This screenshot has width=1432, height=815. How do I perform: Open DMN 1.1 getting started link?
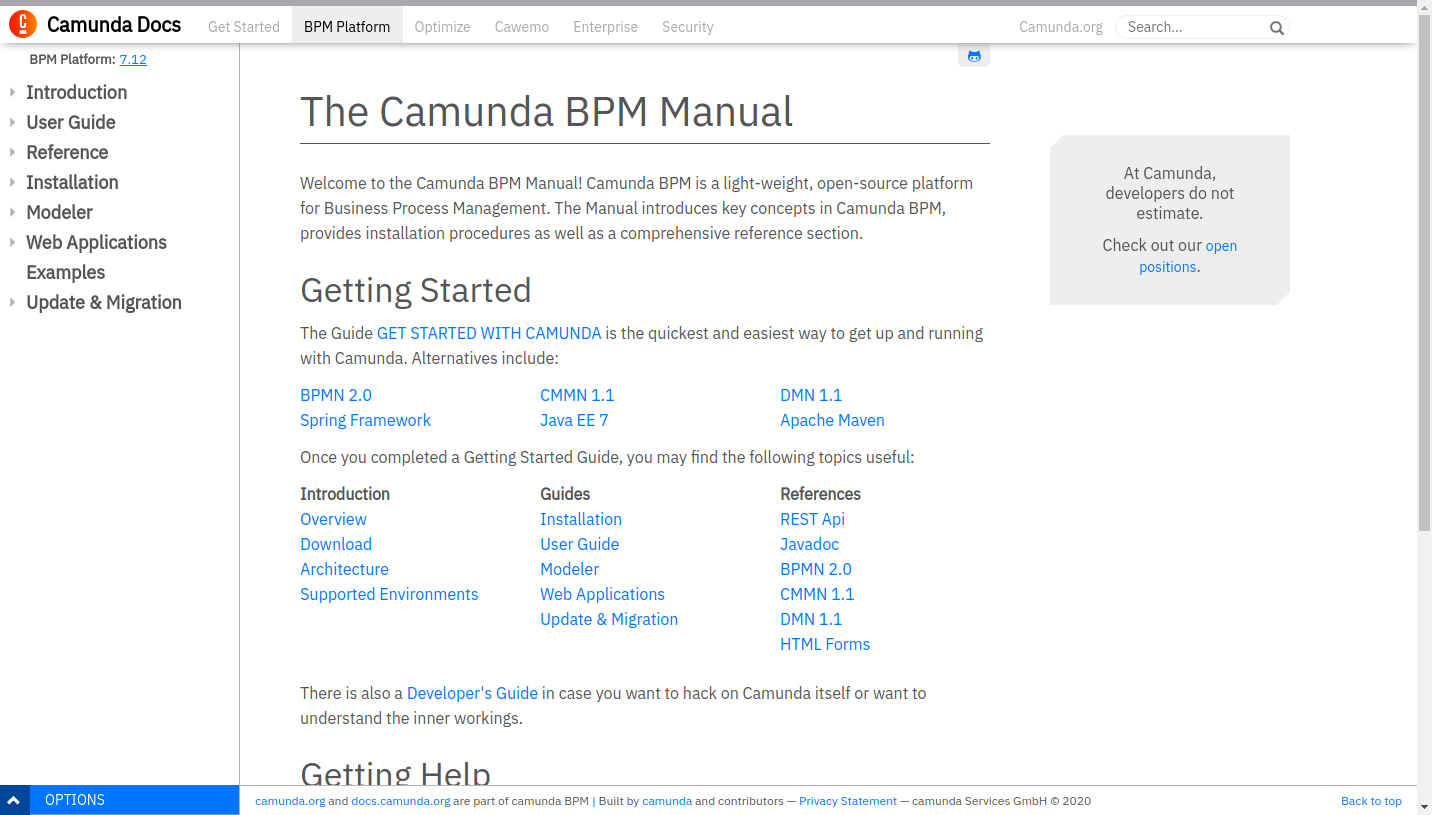click(x=811, y=395)
